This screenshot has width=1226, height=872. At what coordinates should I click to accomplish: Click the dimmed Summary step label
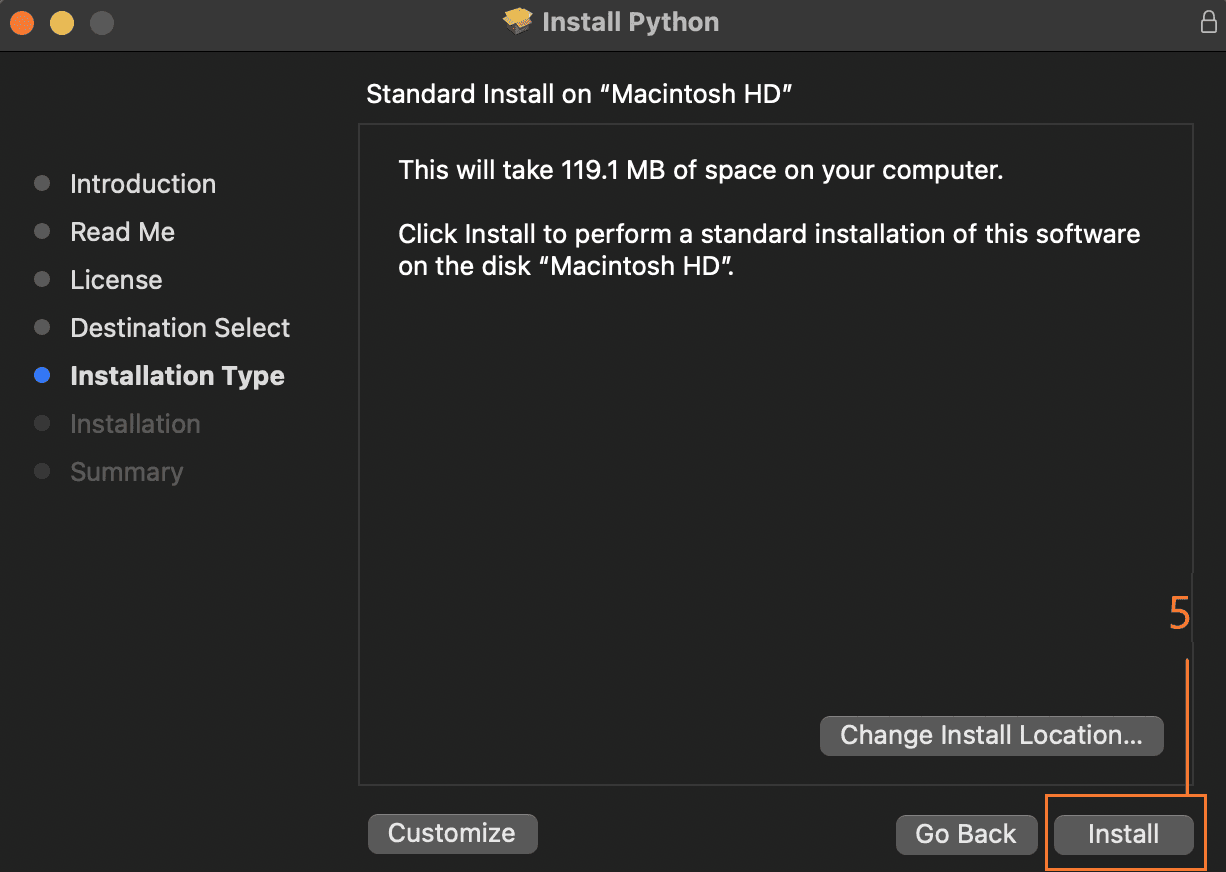(x=126, y=472)
